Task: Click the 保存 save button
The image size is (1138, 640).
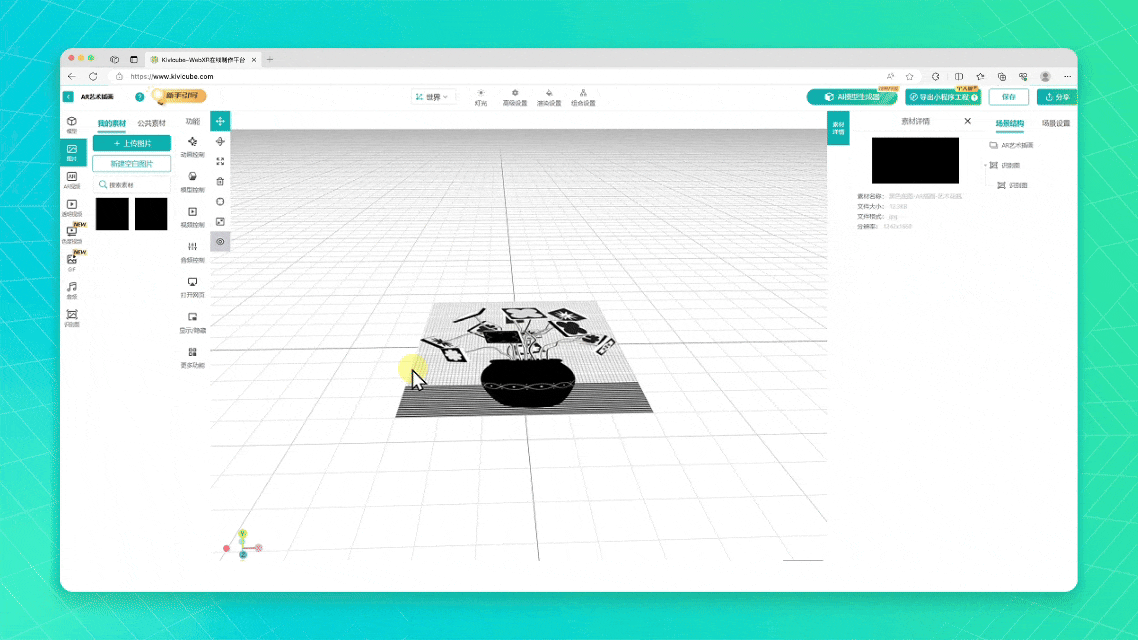Action: 1008,97
